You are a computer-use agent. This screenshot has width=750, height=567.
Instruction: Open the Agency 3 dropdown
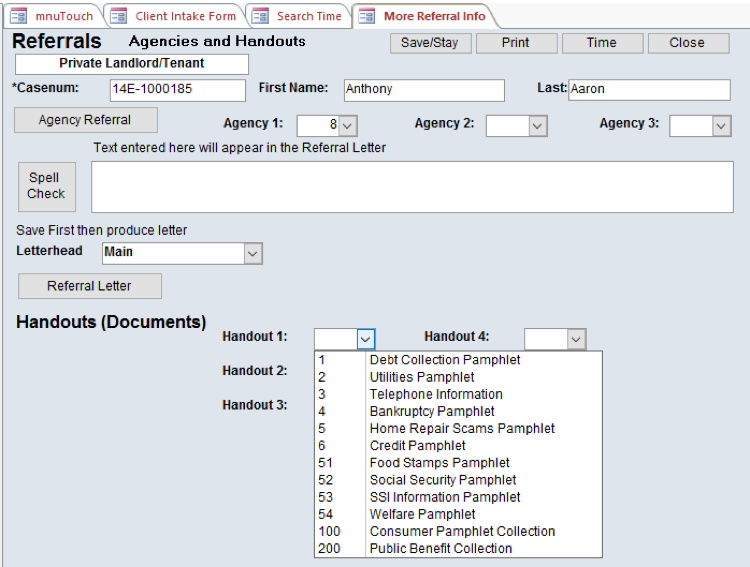721,126
